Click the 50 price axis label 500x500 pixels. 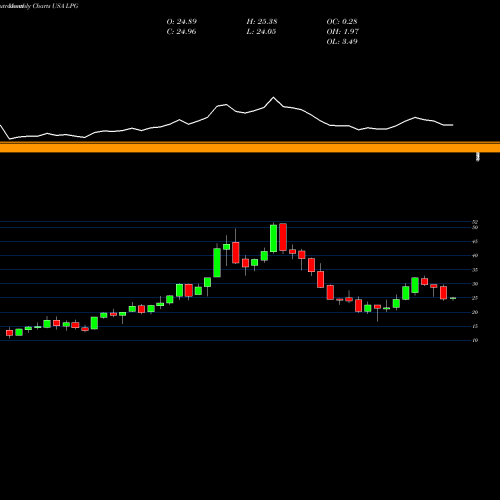point(475,227)
